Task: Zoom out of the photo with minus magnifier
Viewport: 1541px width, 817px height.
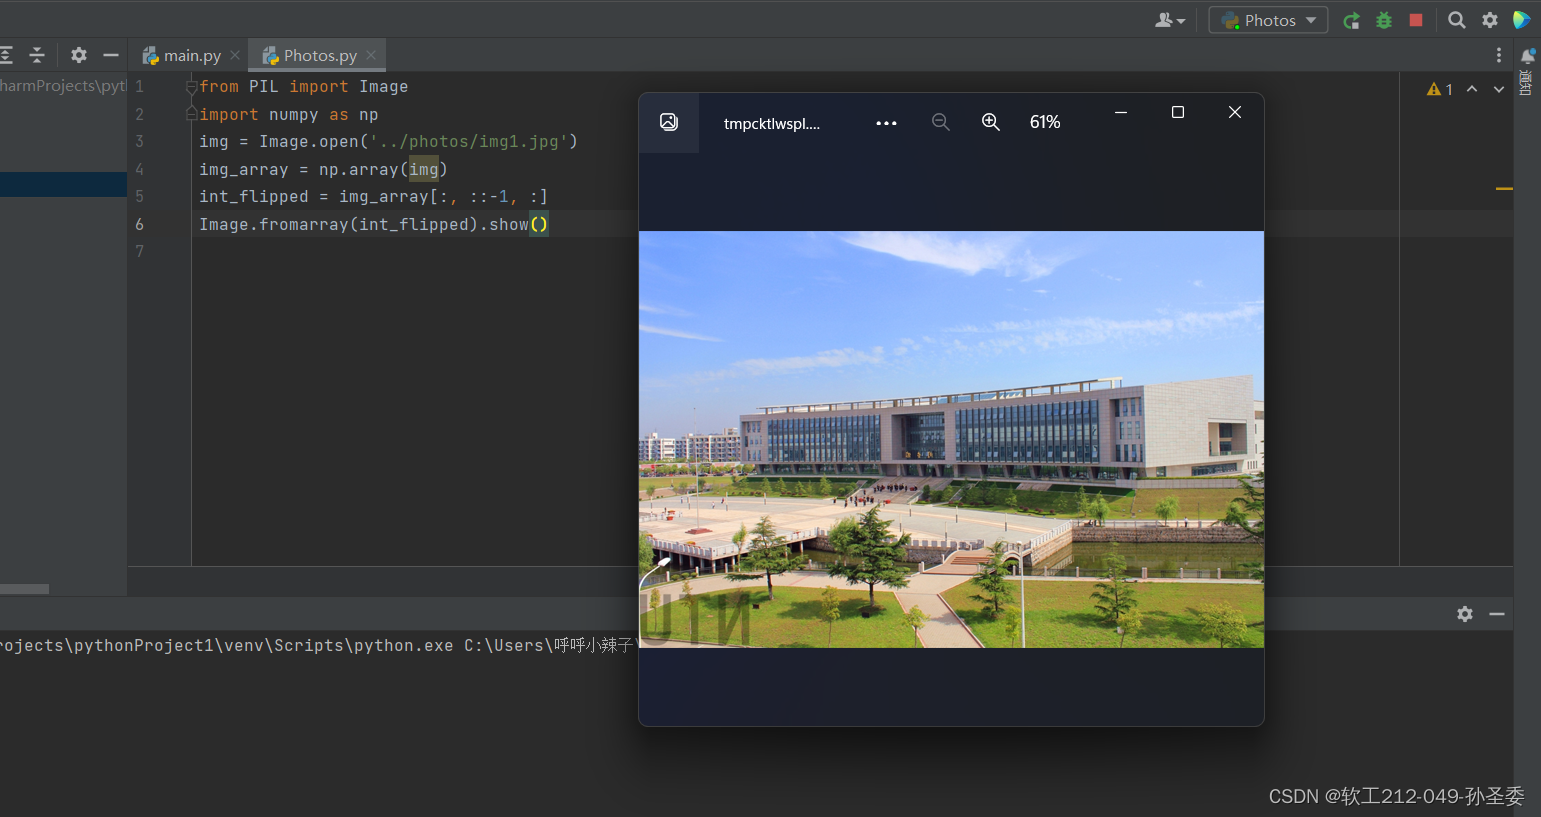Action: tap(941, 122)
